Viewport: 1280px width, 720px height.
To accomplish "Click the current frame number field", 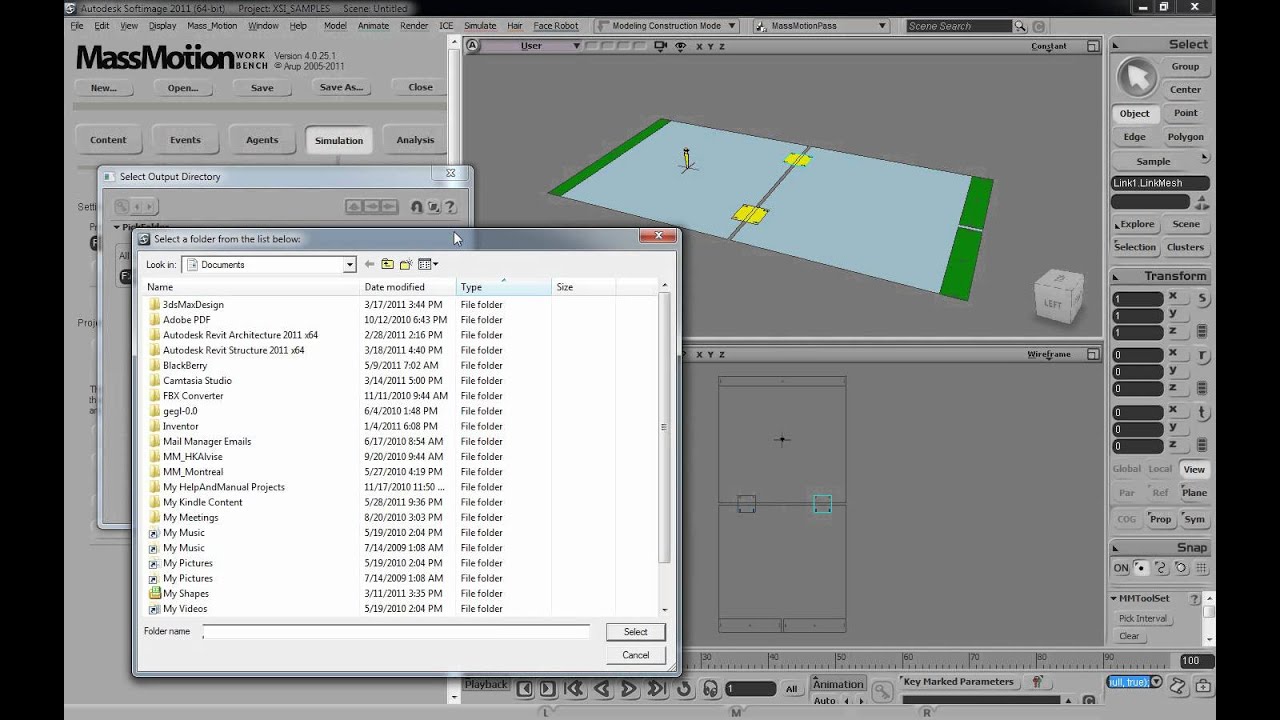I will pyautogui.click(x=750, y=689).
